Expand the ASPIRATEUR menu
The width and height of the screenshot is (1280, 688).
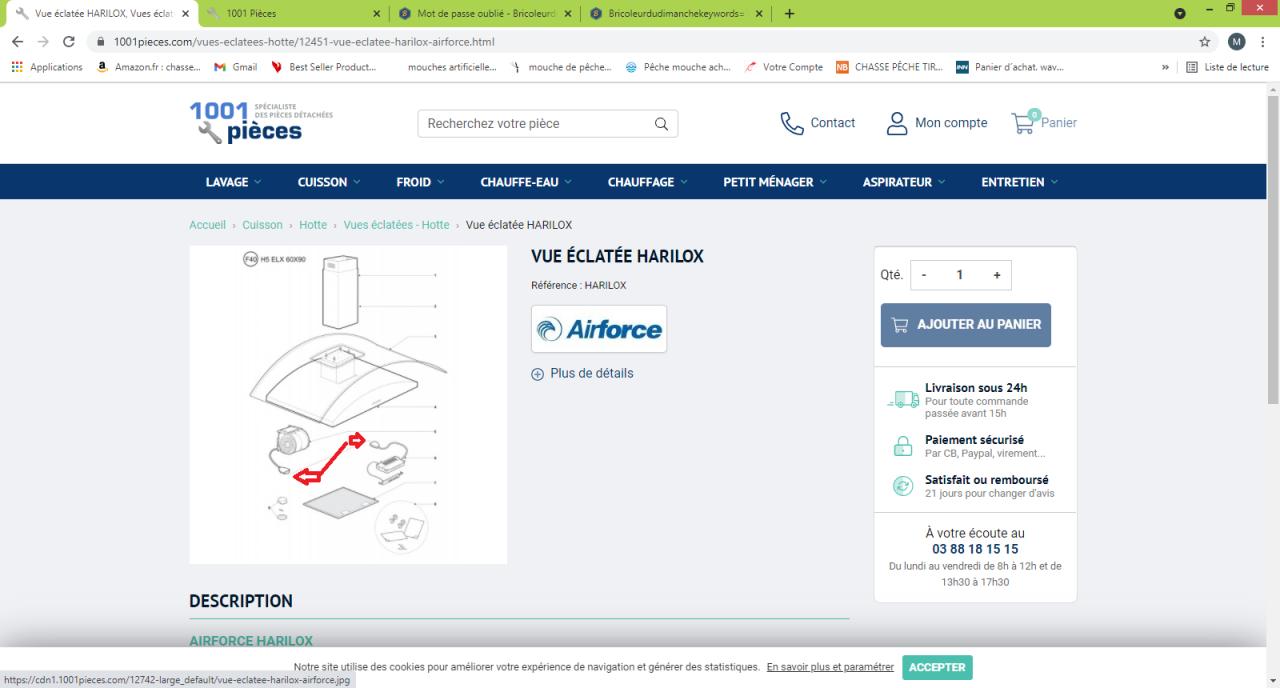click(x=905, y=182)
